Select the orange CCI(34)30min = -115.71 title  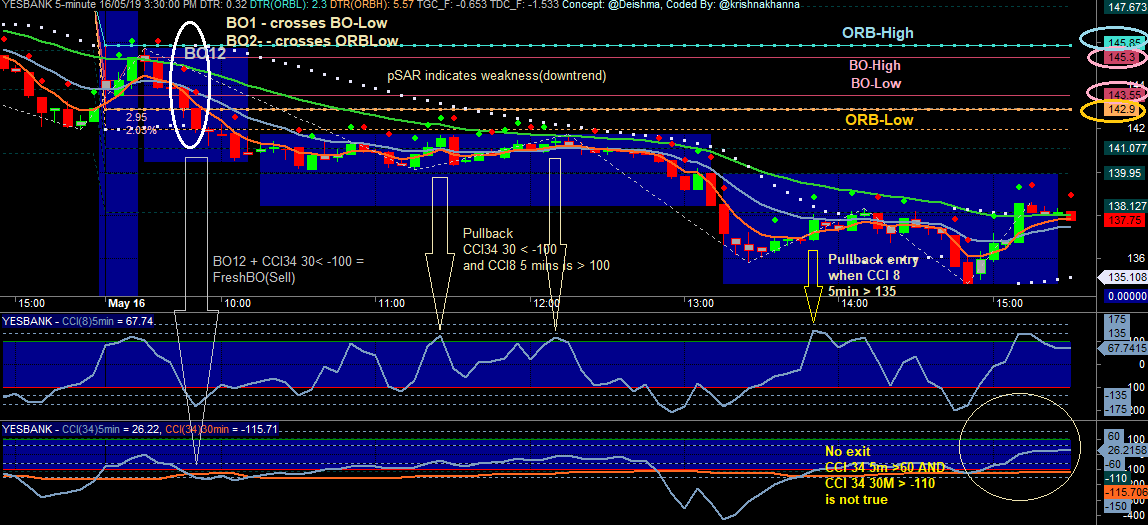coord(222,428)
